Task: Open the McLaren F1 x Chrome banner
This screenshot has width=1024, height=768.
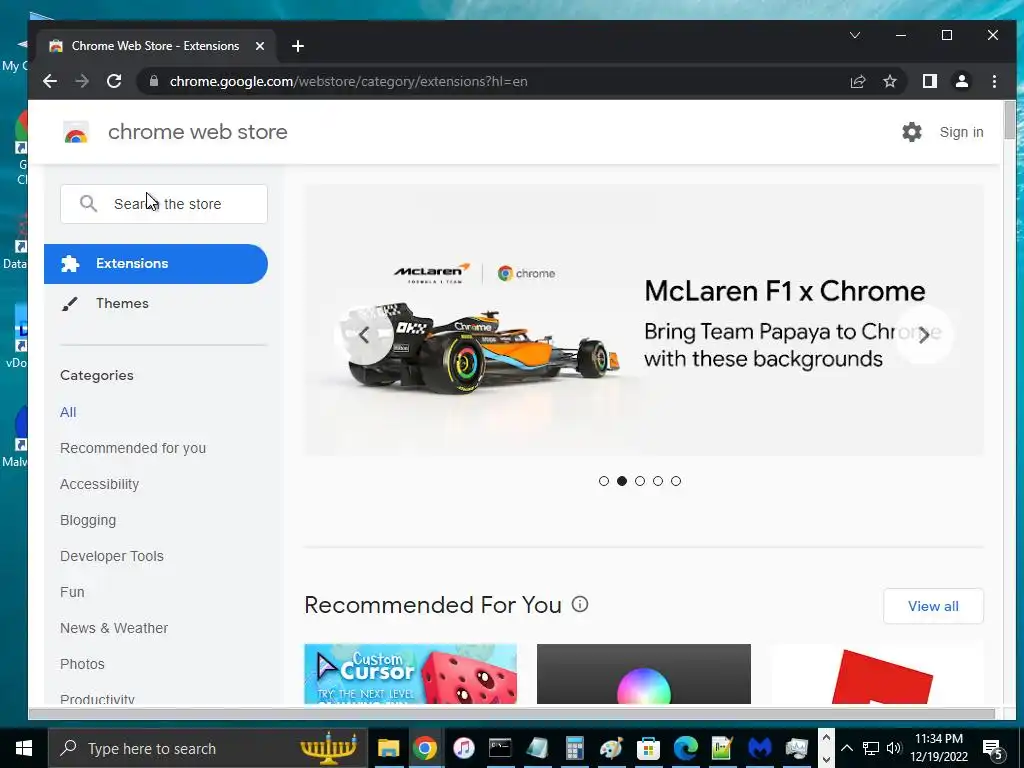Action: (643, 320)
